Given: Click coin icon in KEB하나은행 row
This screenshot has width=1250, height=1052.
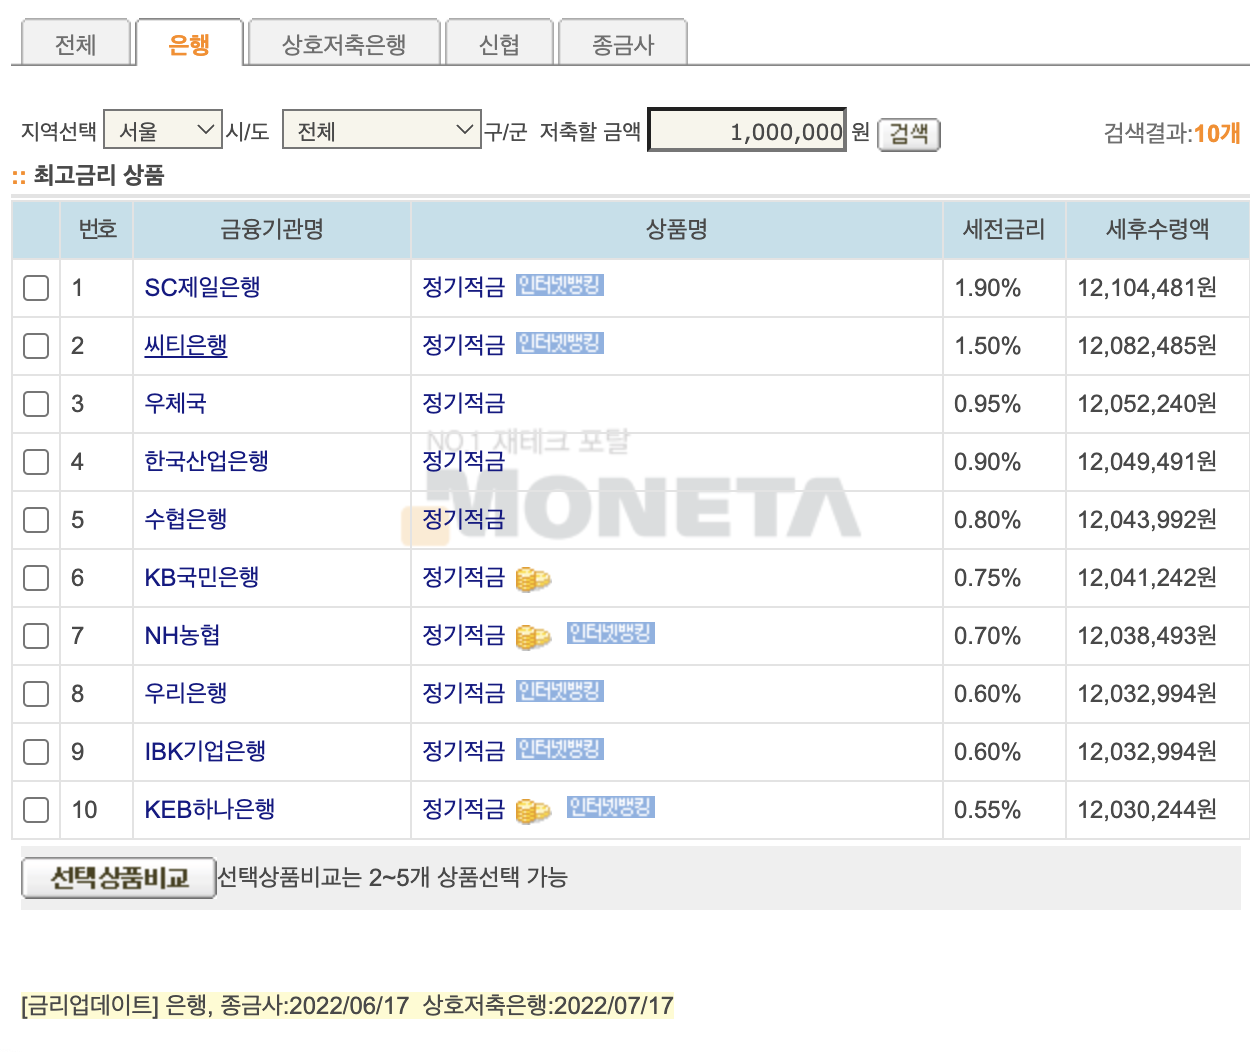Looking at the screenshot, I should point(533,811).
